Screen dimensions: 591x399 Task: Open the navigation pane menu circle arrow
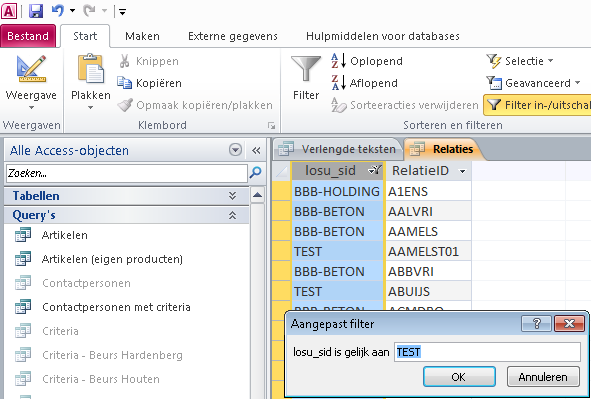235,150
